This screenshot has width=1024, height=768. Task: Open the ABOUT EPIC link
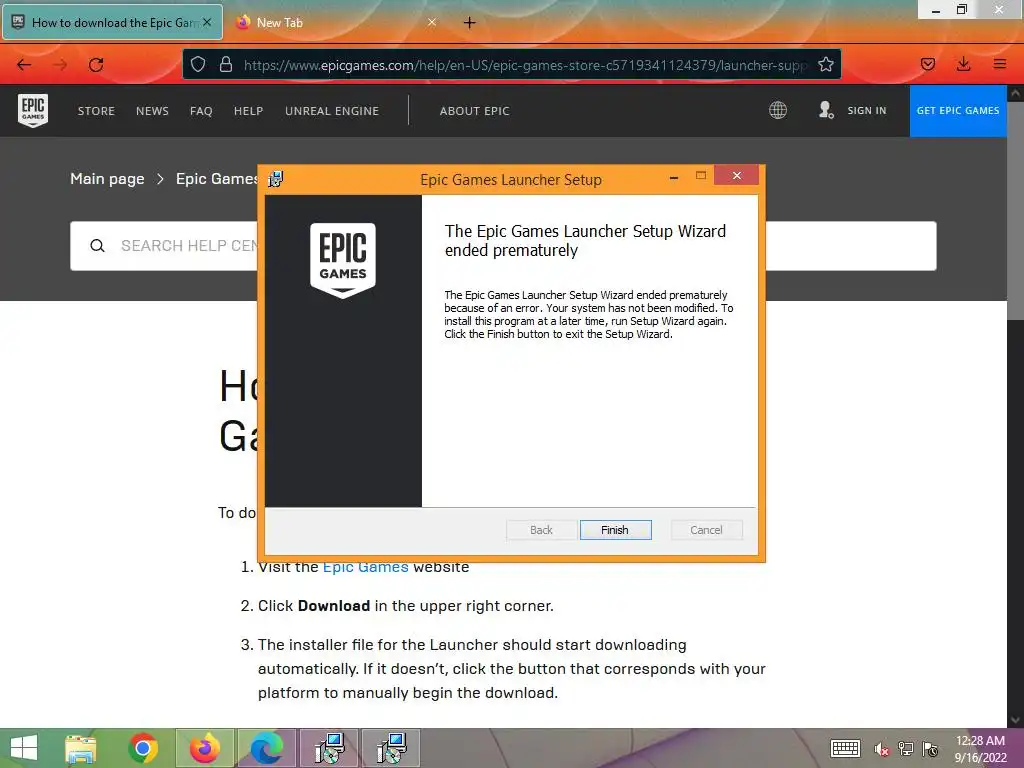[474, 111]
